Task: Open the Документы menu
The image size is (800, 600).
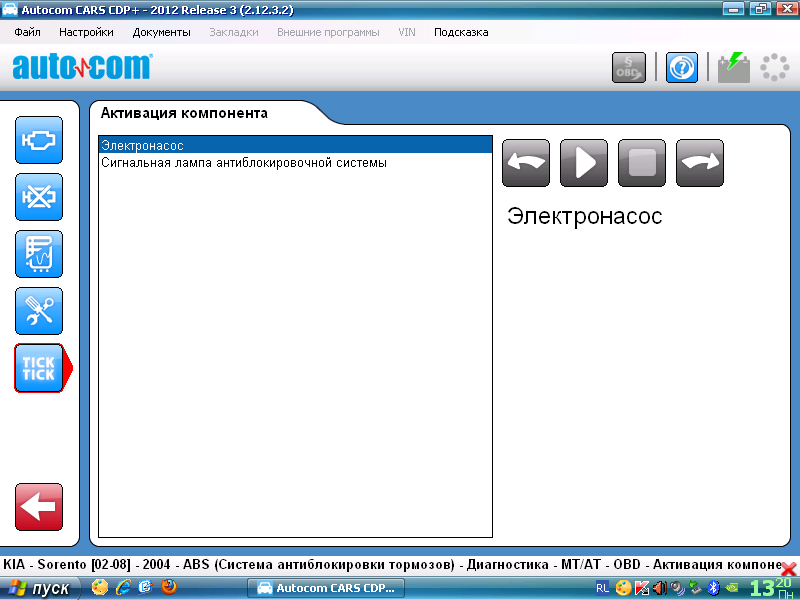Action: point(161,32)
